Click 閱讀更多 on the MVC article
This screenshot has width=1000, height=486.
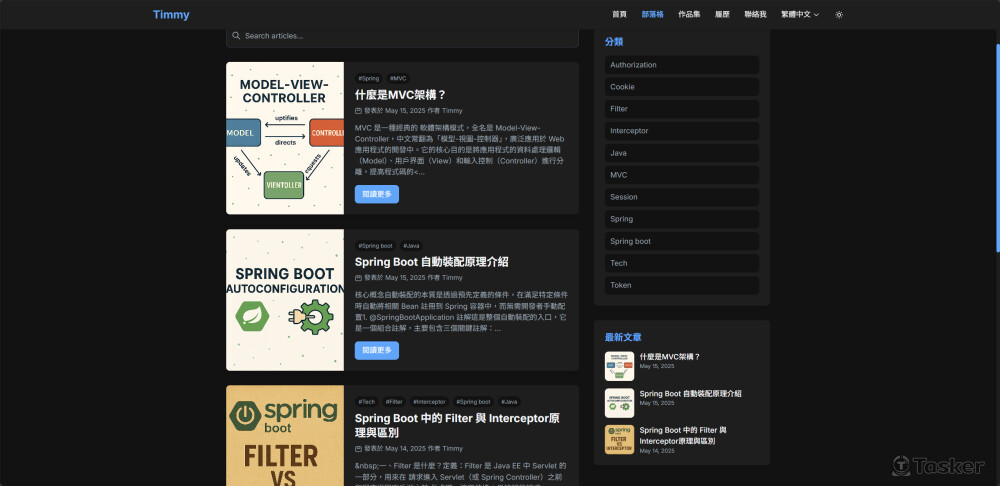pyautogui.click(x=377, y=194)
